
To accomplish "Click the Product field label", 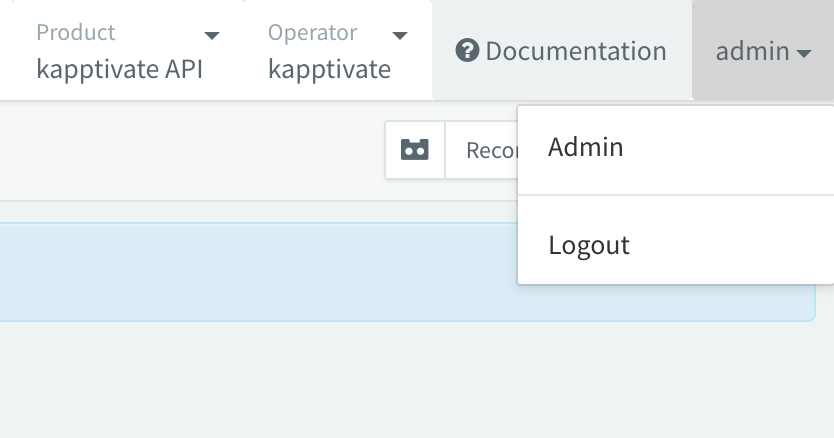I will (76, 32).
